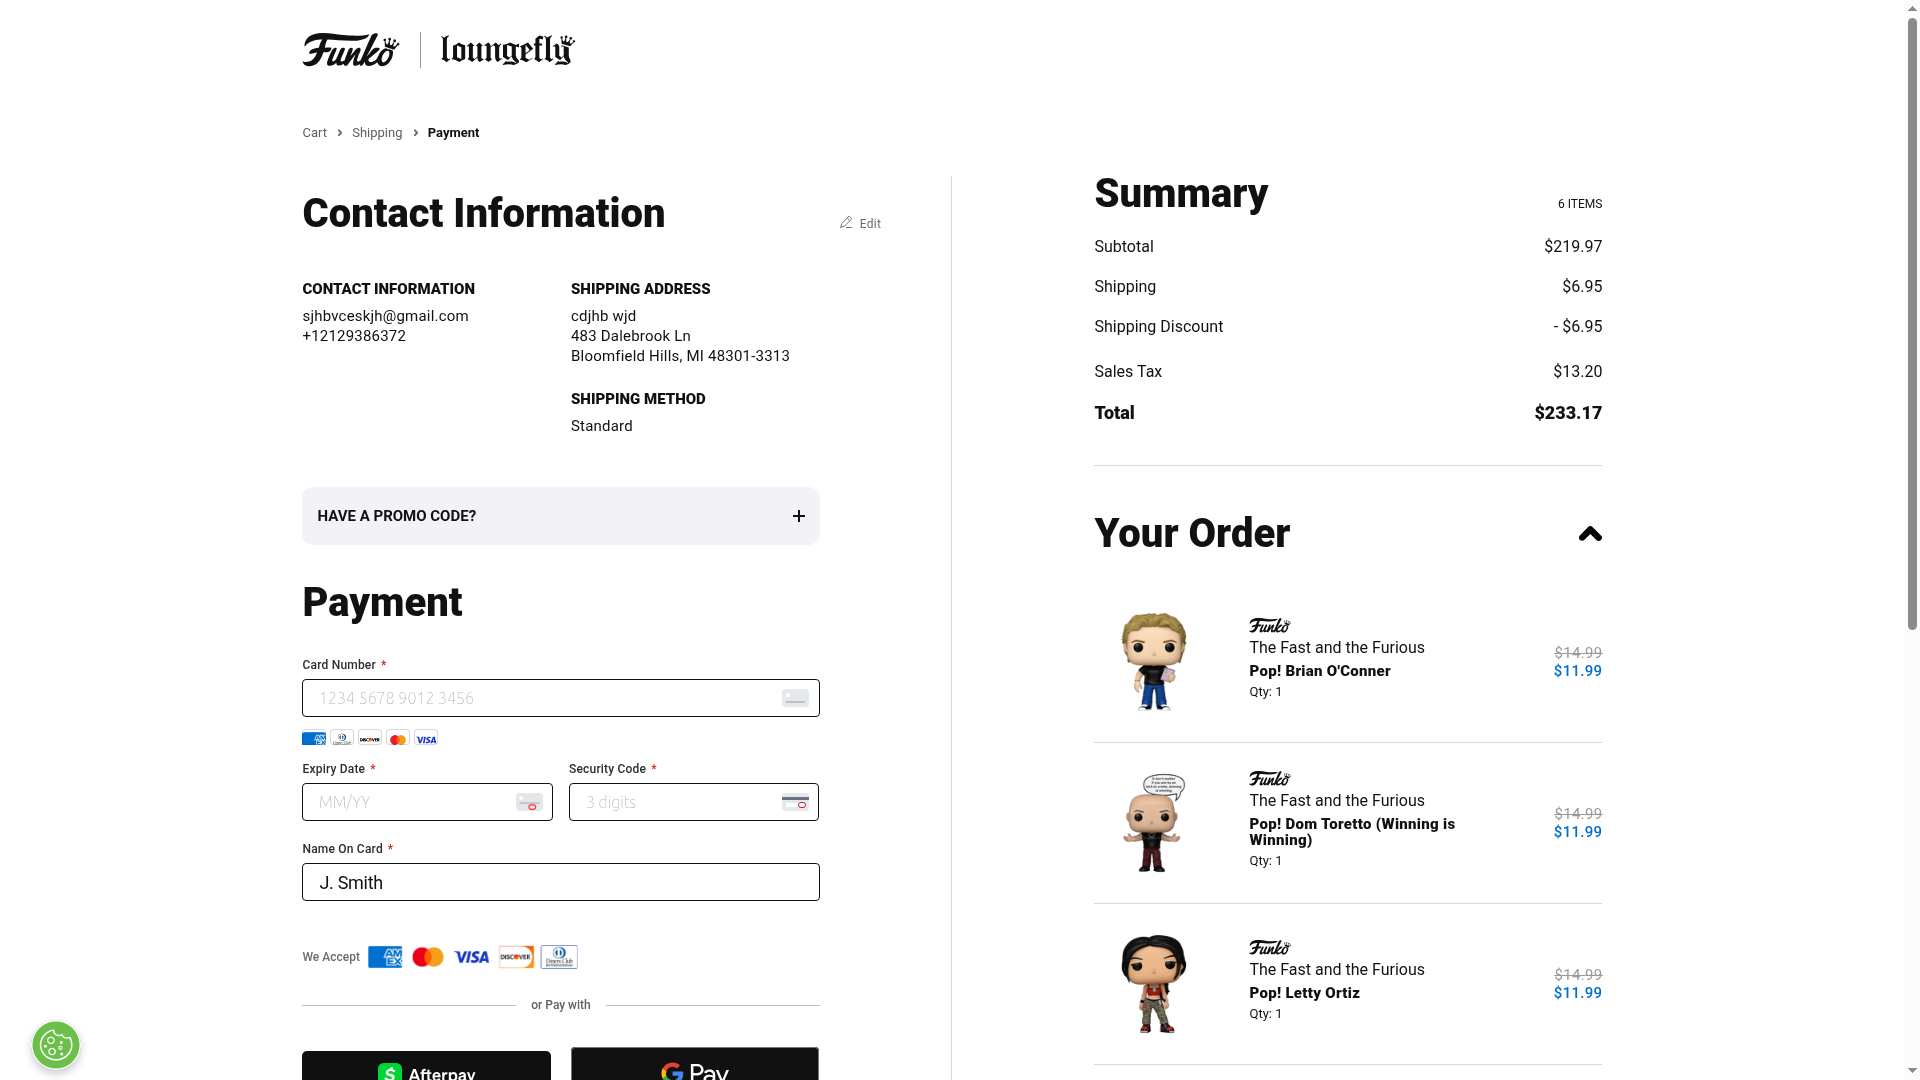The image size is (1920, 1080).
Task: Open cookie preferences icon
Action: (56, 1045)
